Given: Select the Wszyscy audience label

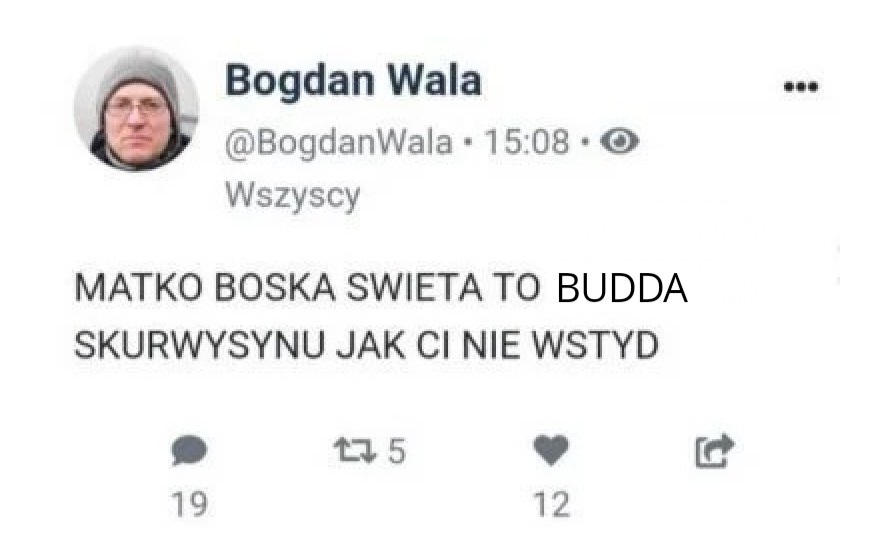Looking at the screenshot, I should point(292,196).
